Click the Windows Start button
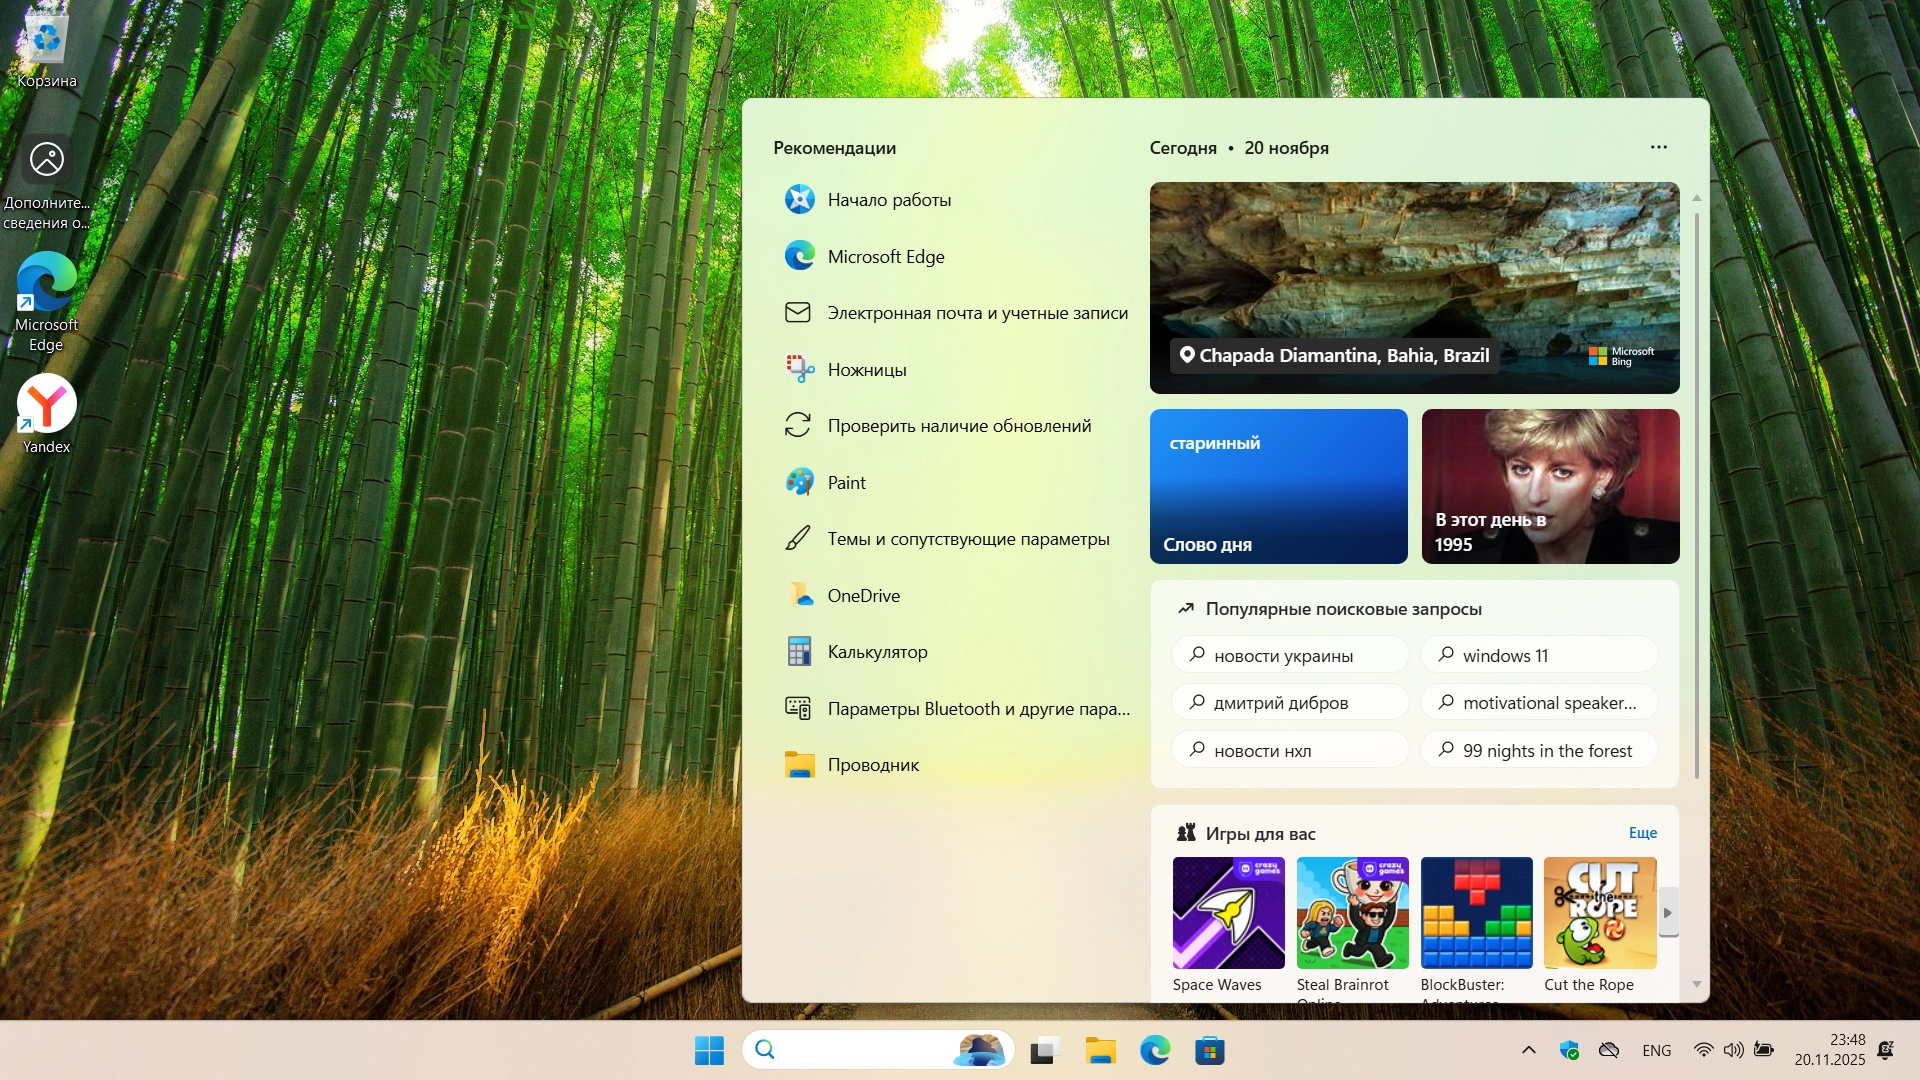Viewport: 1920px width, 1080px height. pyautogui.click(x=709, y=1050)
